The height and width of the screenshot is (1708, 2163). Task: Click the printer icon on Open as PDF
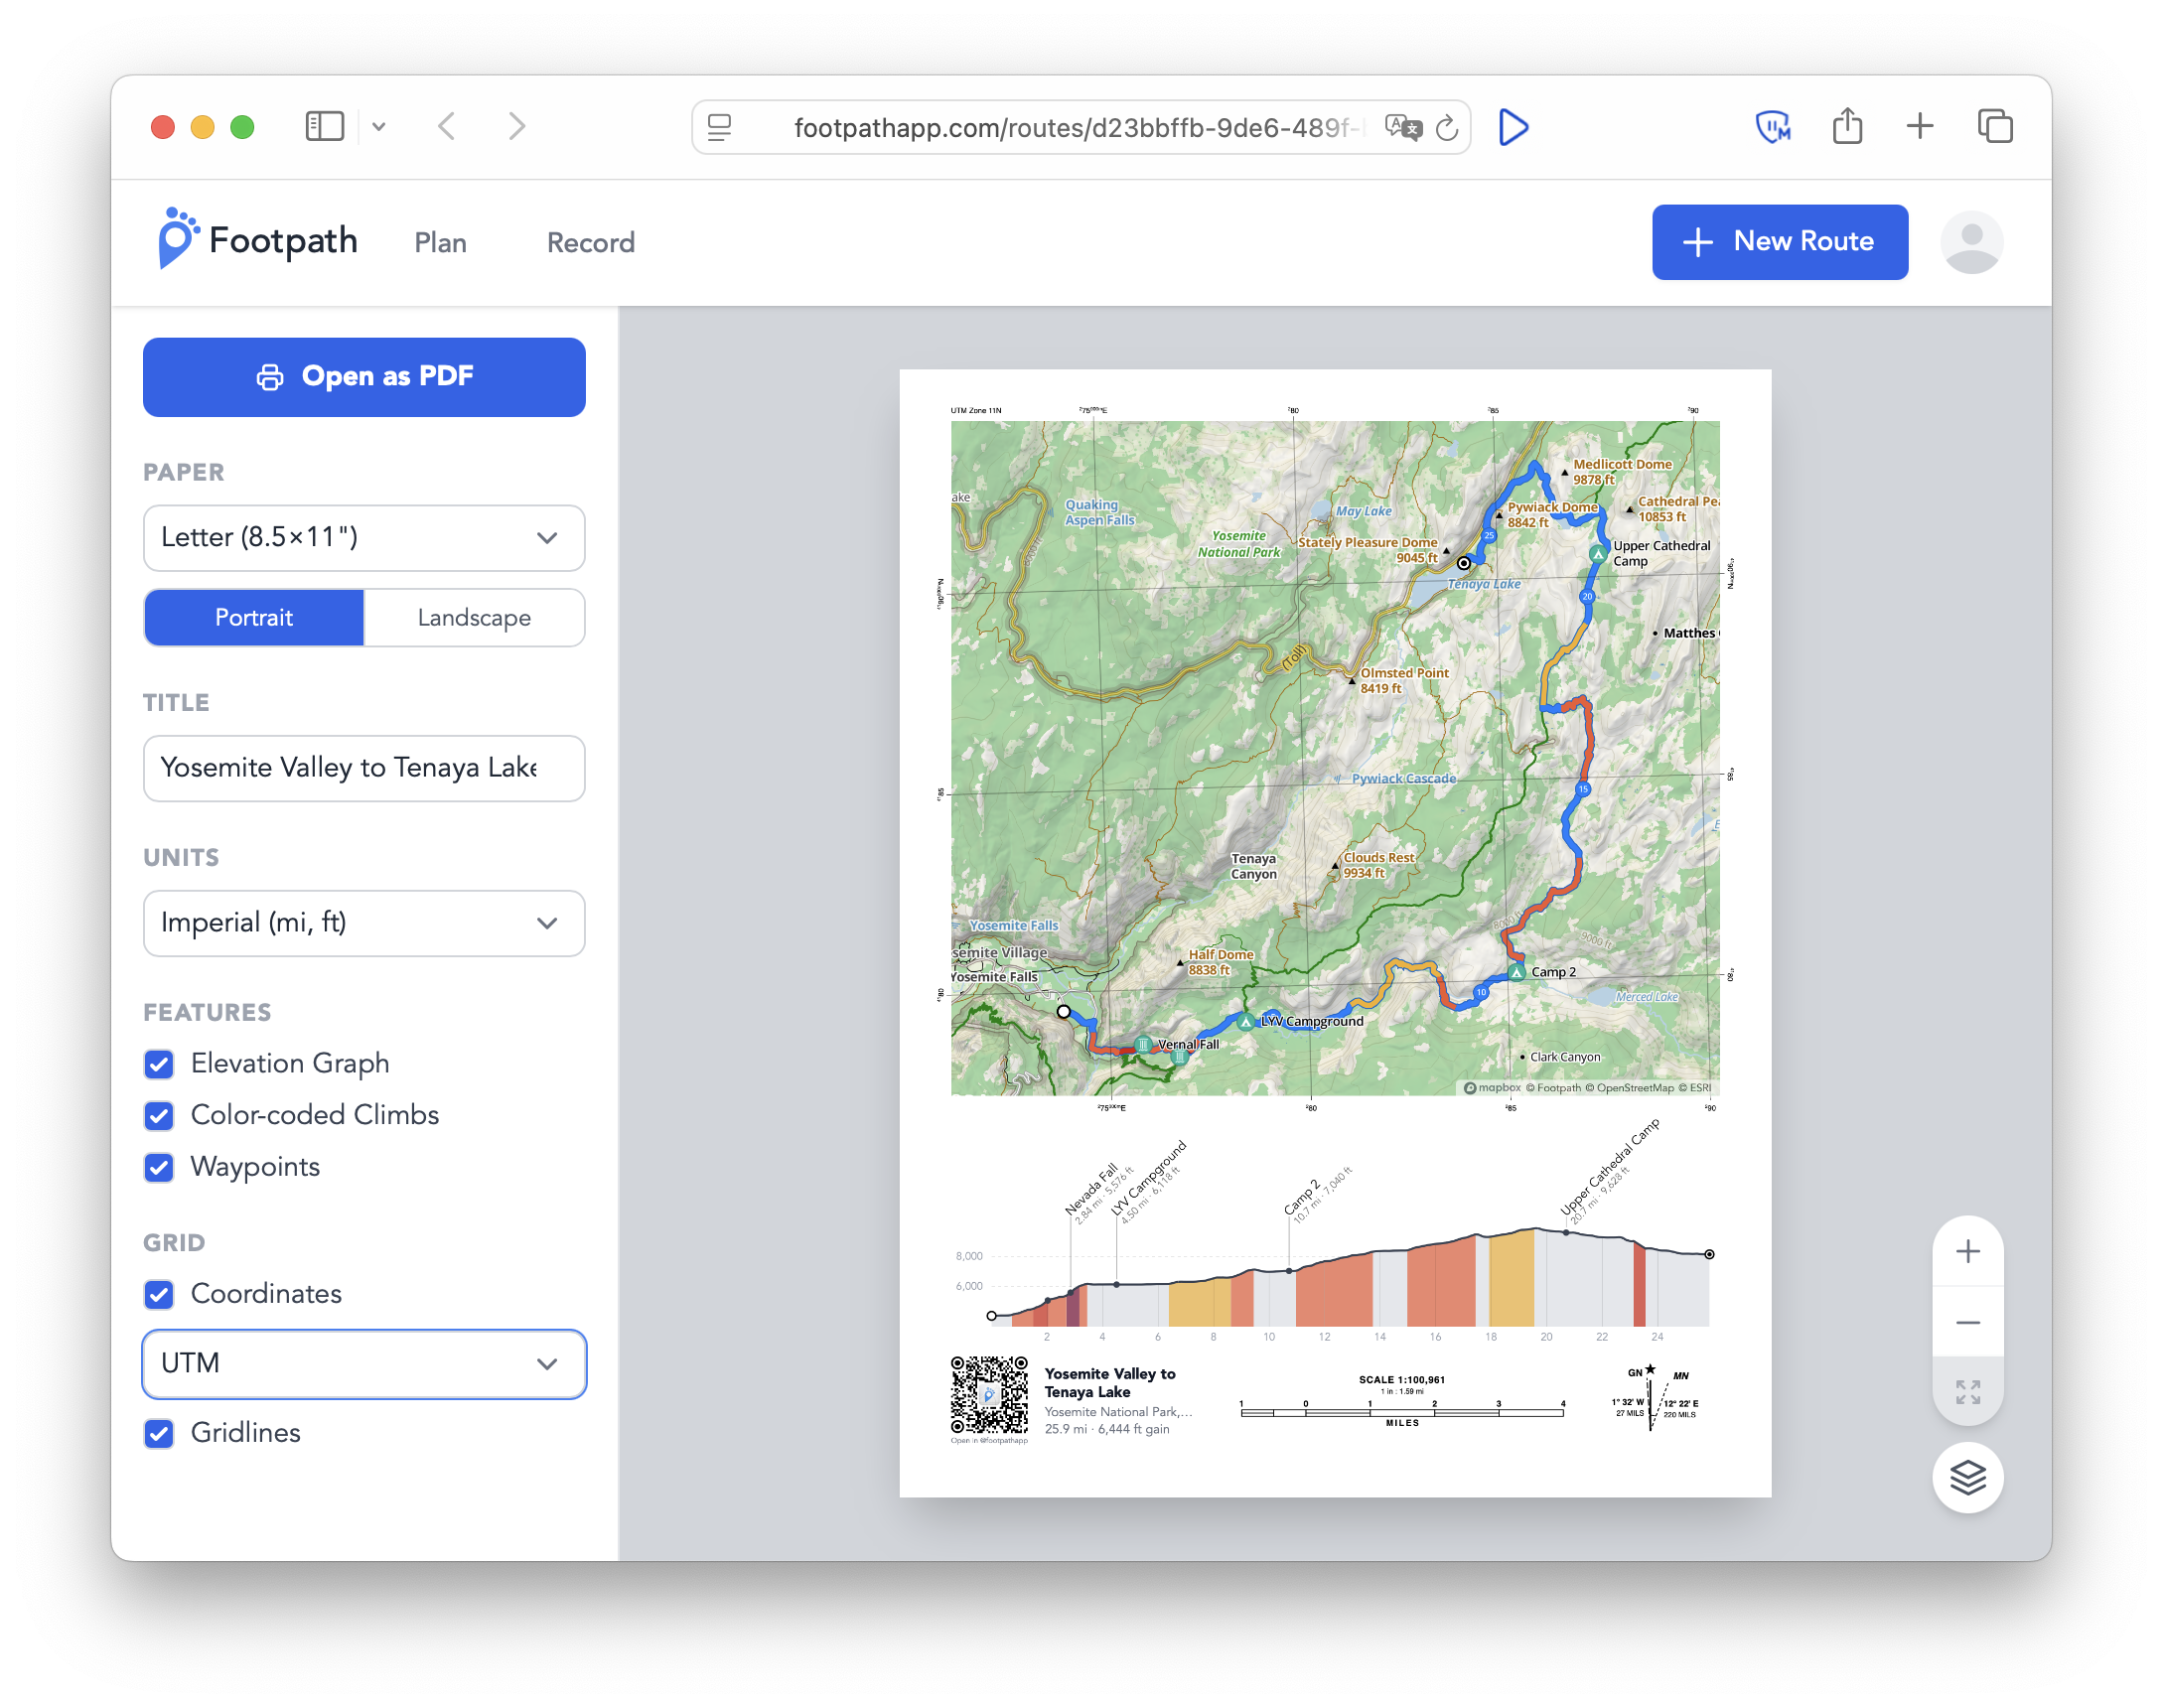(x=270, y=376)
